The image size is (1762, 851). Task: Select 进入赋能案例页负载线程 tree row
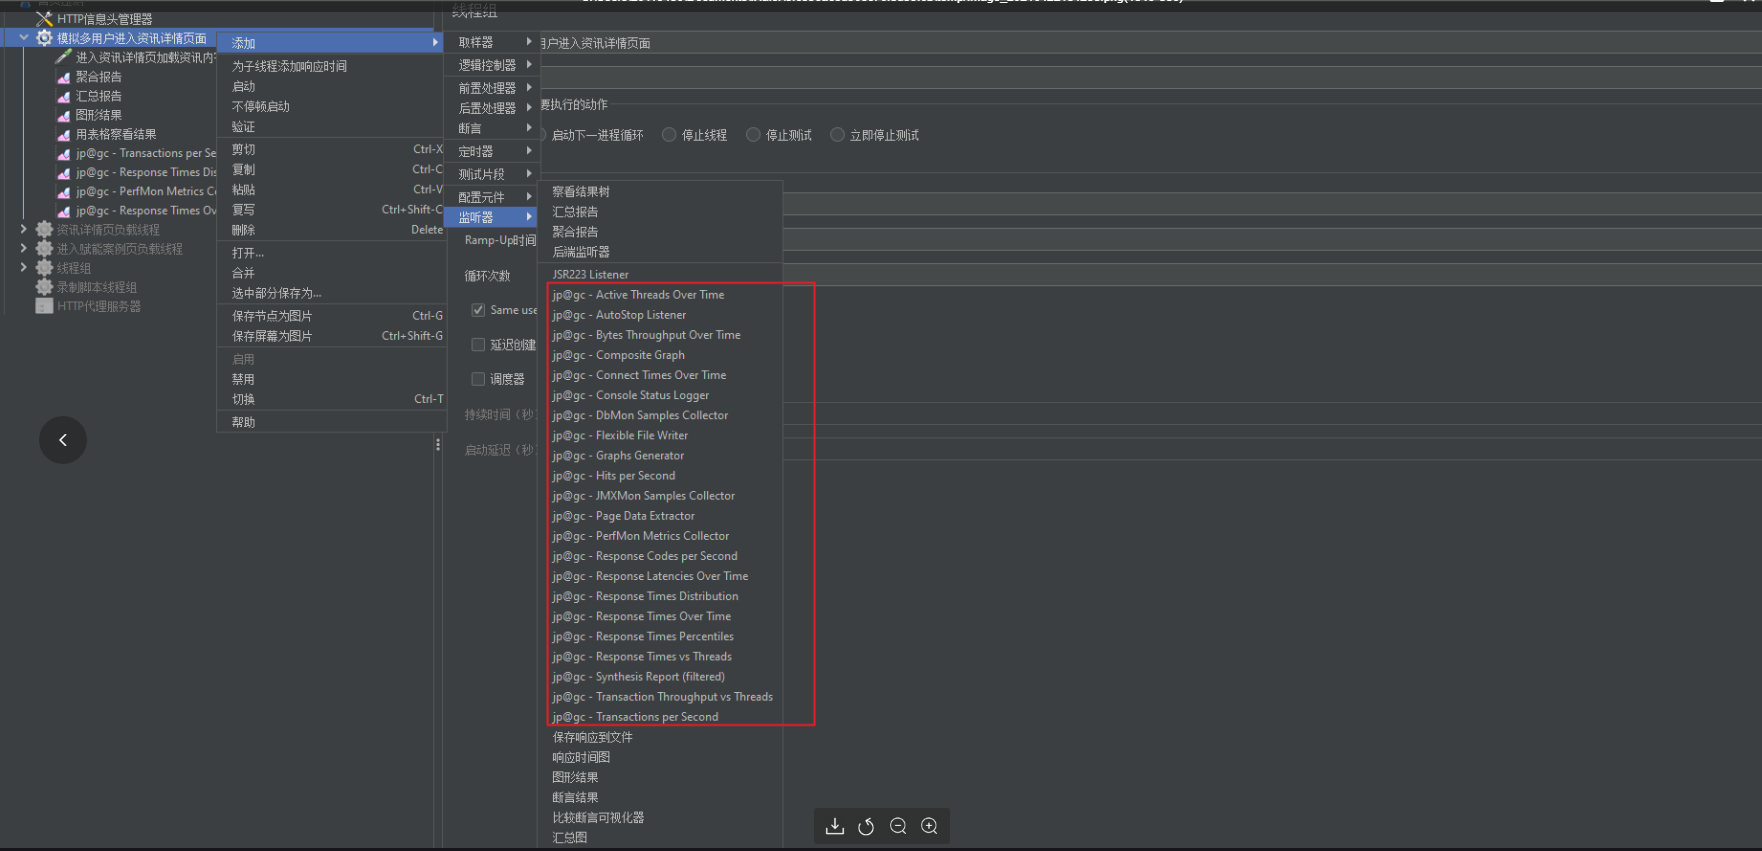click(x=119, y=249)
